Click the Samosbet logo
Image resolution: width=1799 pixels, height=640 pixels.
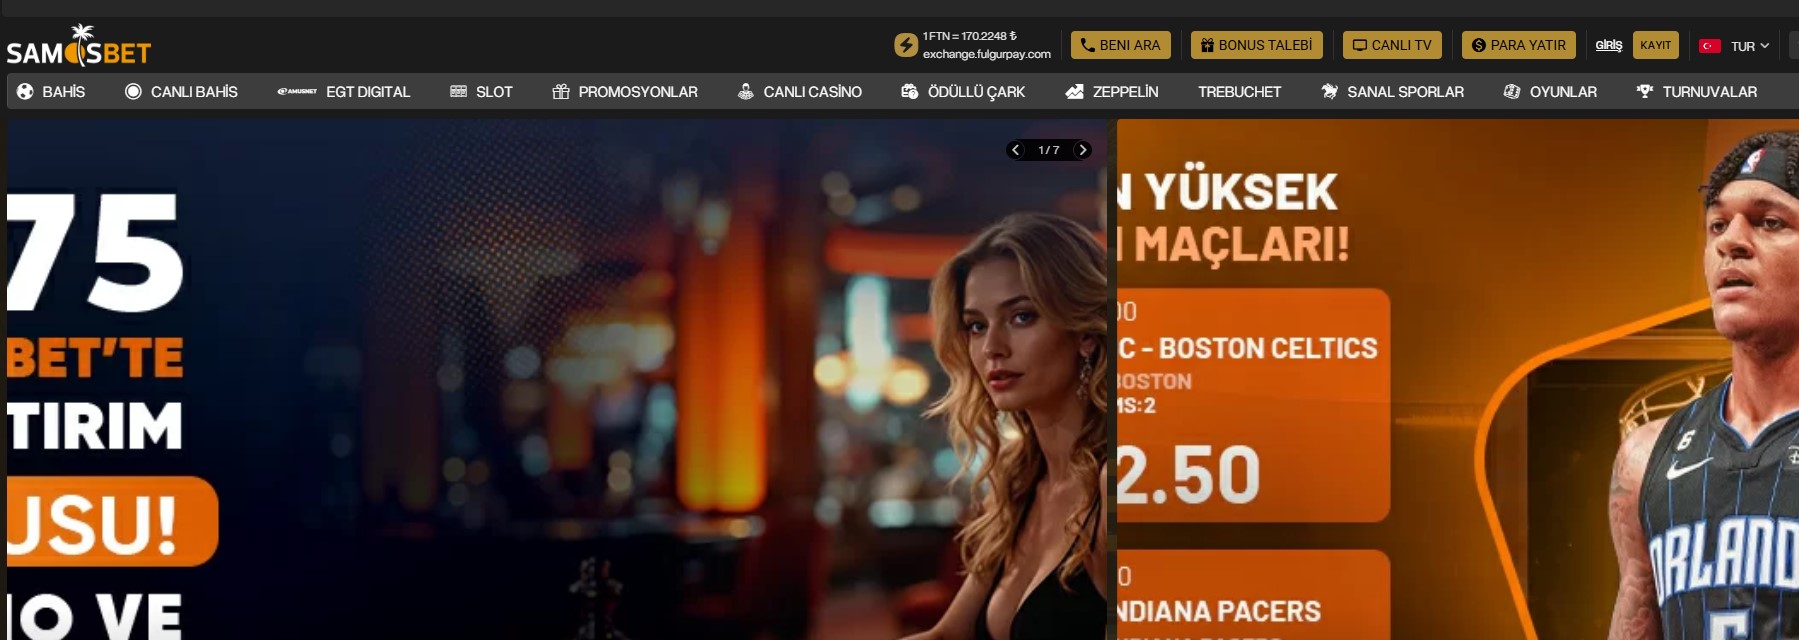click(x=79, y=46)
